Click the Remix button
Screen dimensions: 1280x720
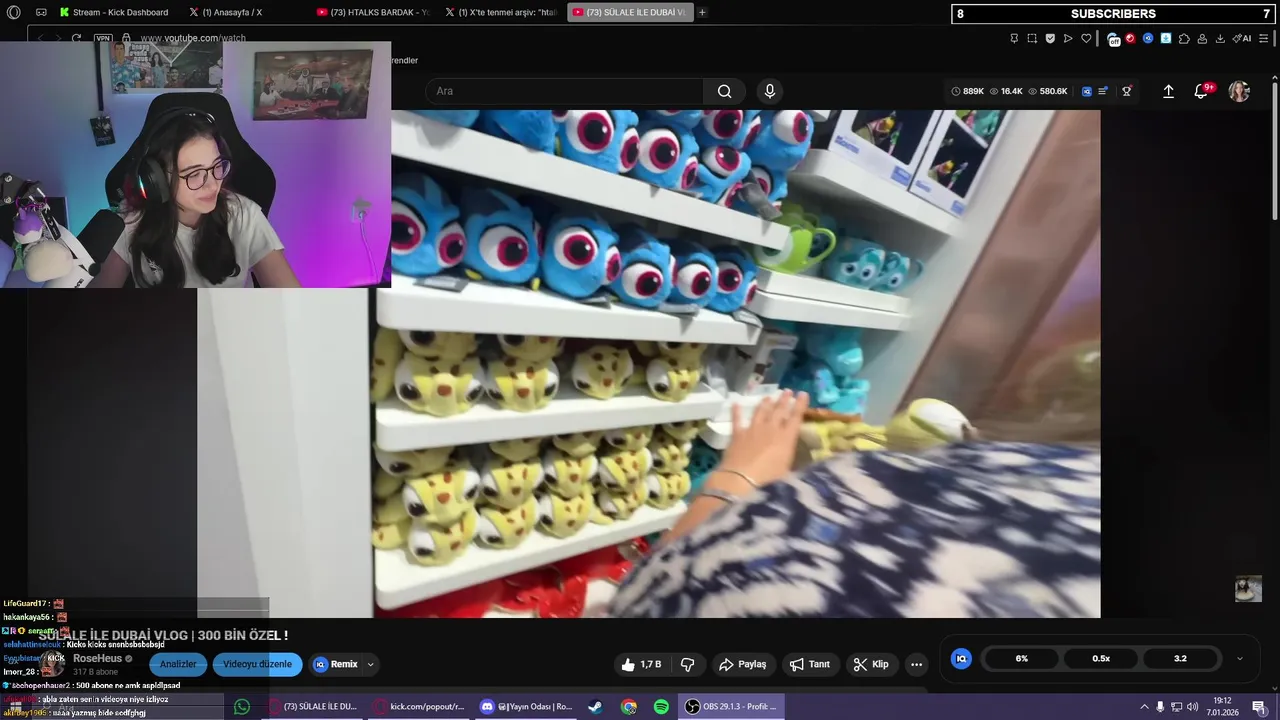pyautogui.click(x=335, y=664)
